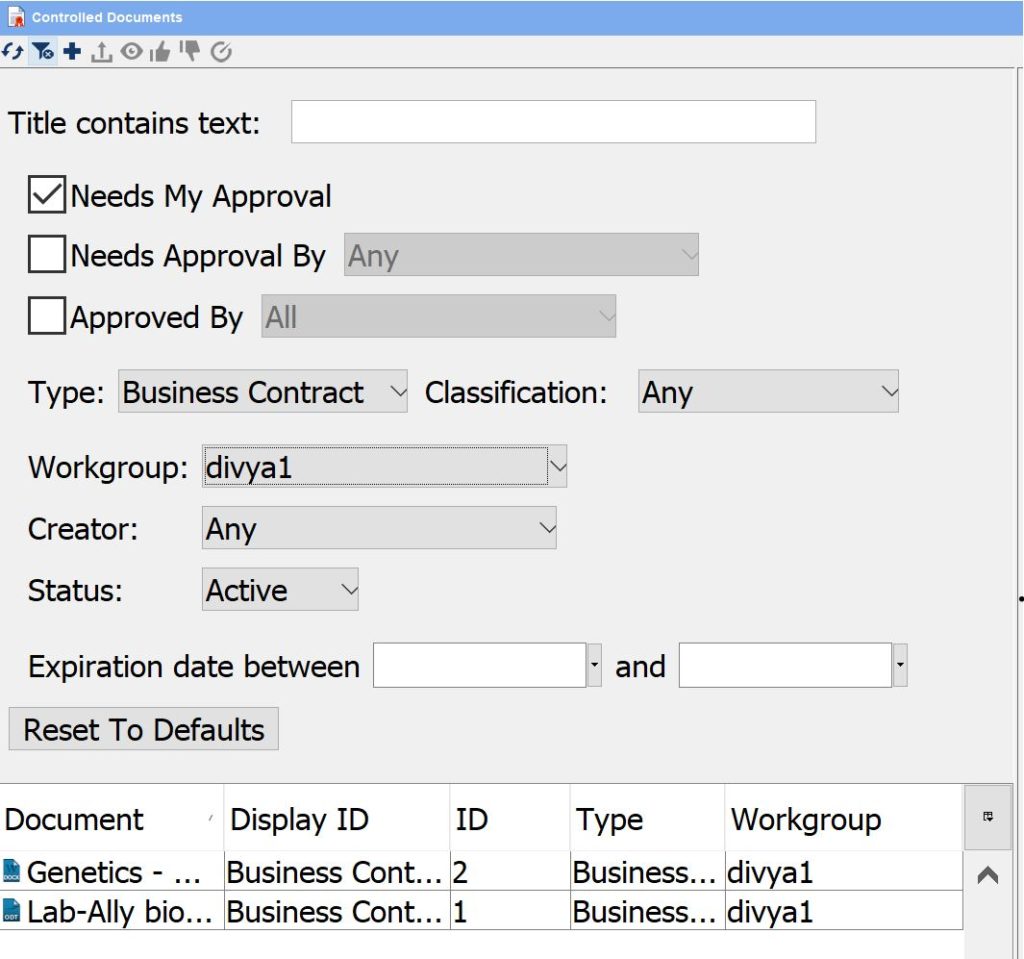Click the eye view icon
The image size is (1024, 959).
tap(131, 52)
